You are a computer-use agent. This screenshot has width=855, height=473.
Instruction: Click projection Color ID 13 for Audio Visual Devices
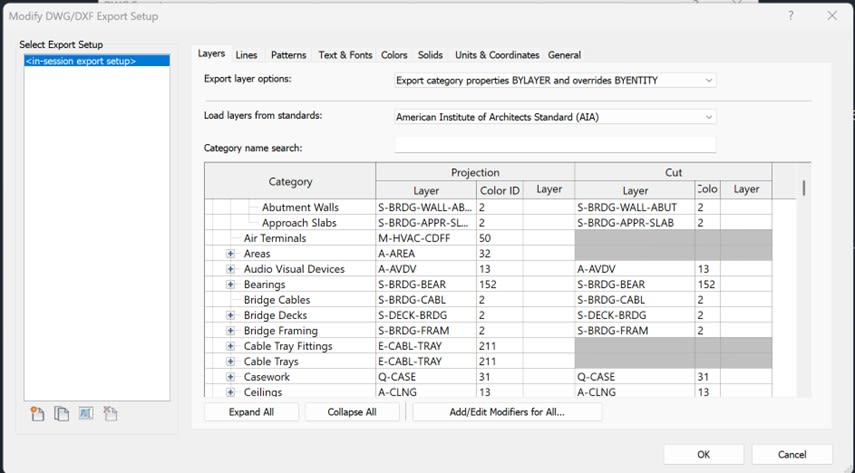coord(499,269)
